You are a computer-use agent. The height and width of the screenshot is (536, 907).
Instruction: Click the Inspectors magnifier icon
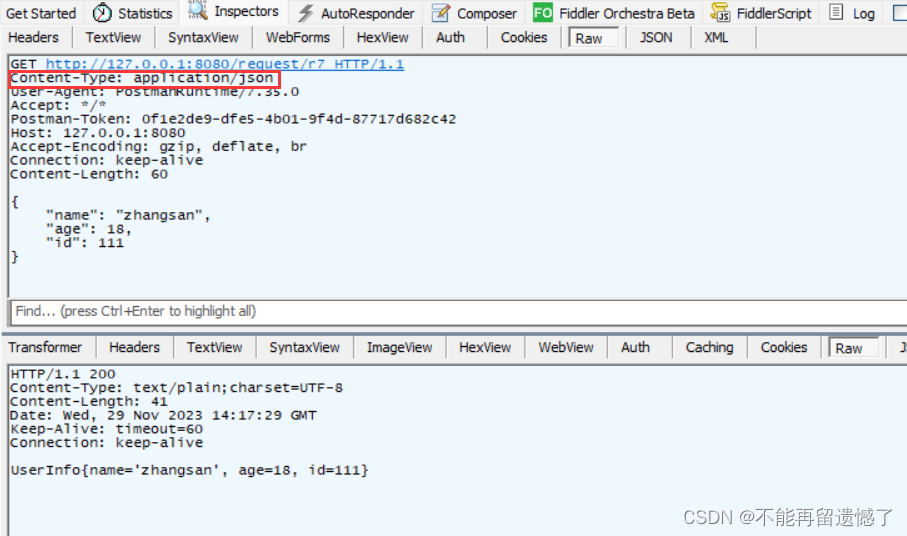[198, 10]
